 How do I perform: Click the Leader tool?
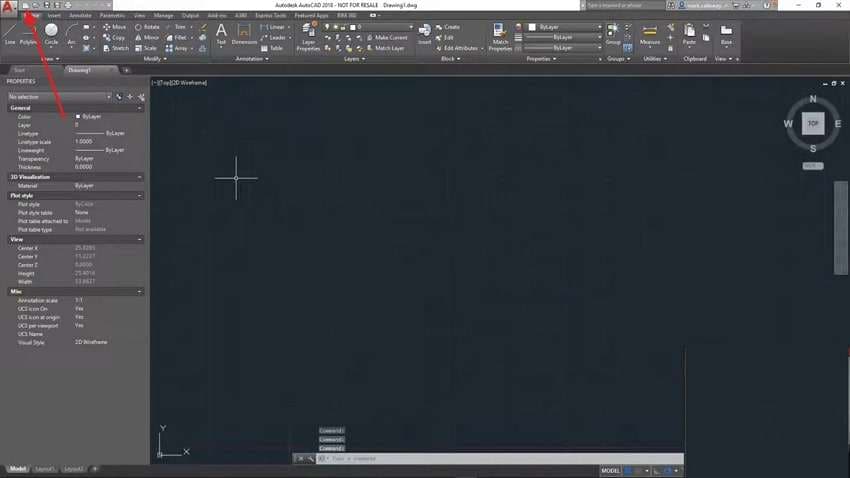274,37
